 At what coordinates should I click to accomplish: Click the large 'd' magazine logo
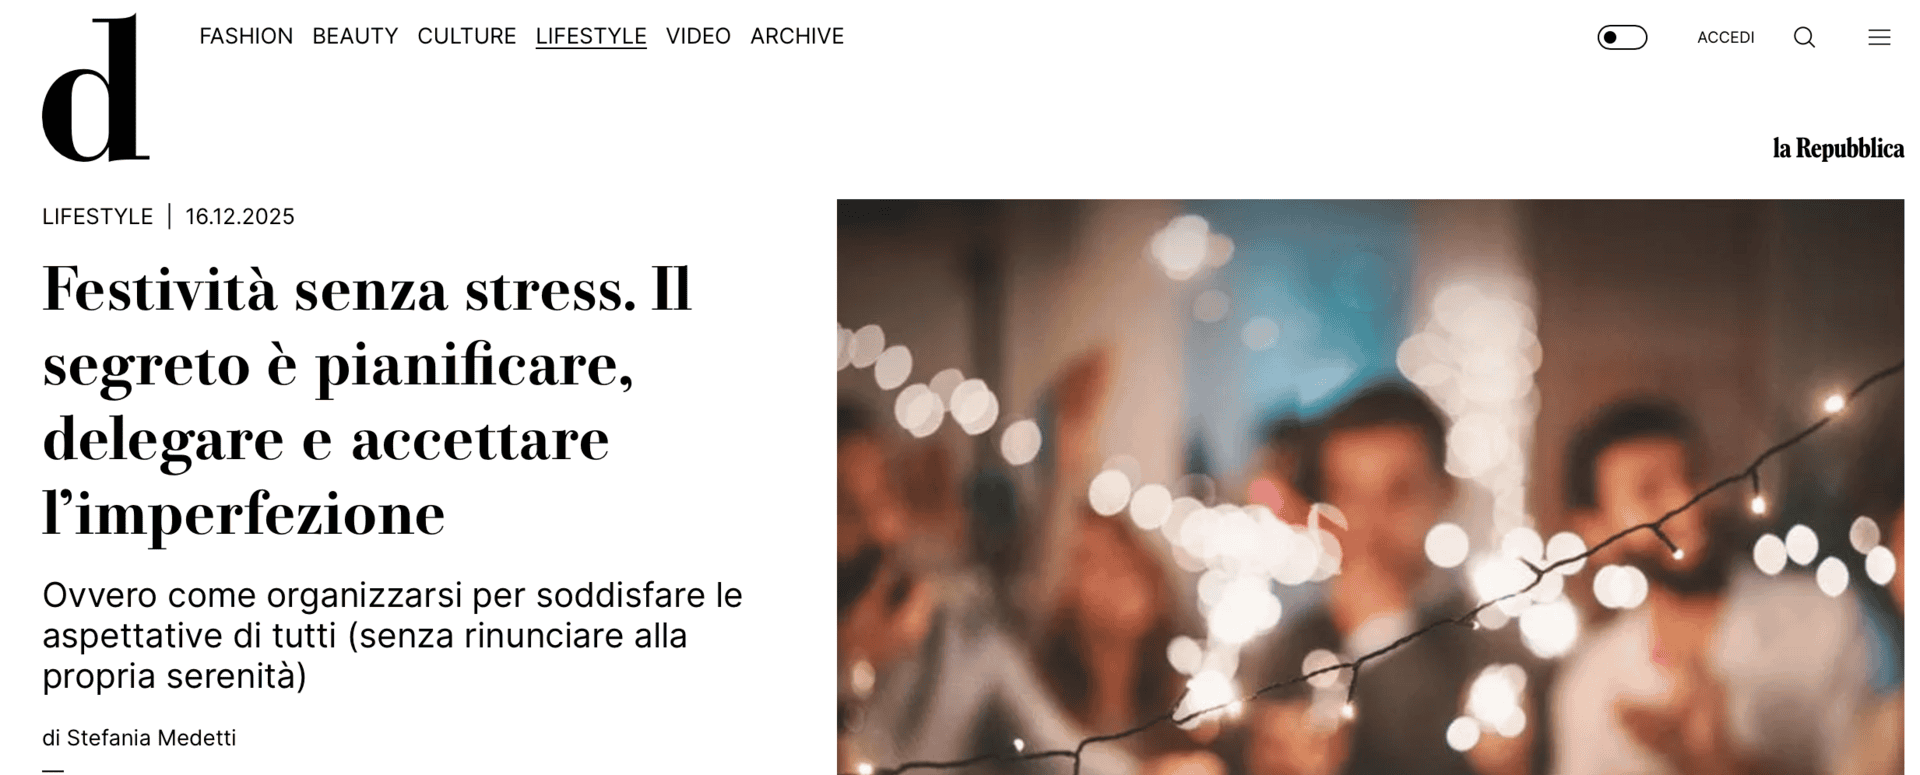point(96,88)
